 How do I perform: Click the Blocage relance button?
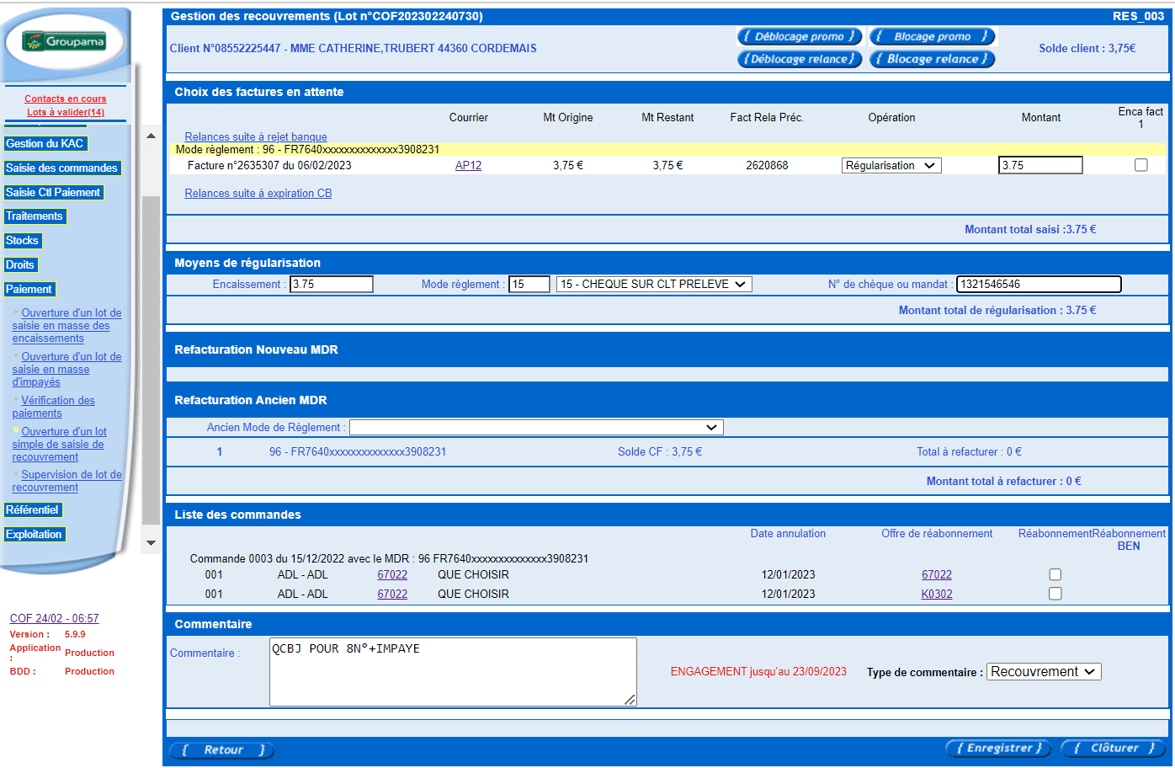[932, 58]
